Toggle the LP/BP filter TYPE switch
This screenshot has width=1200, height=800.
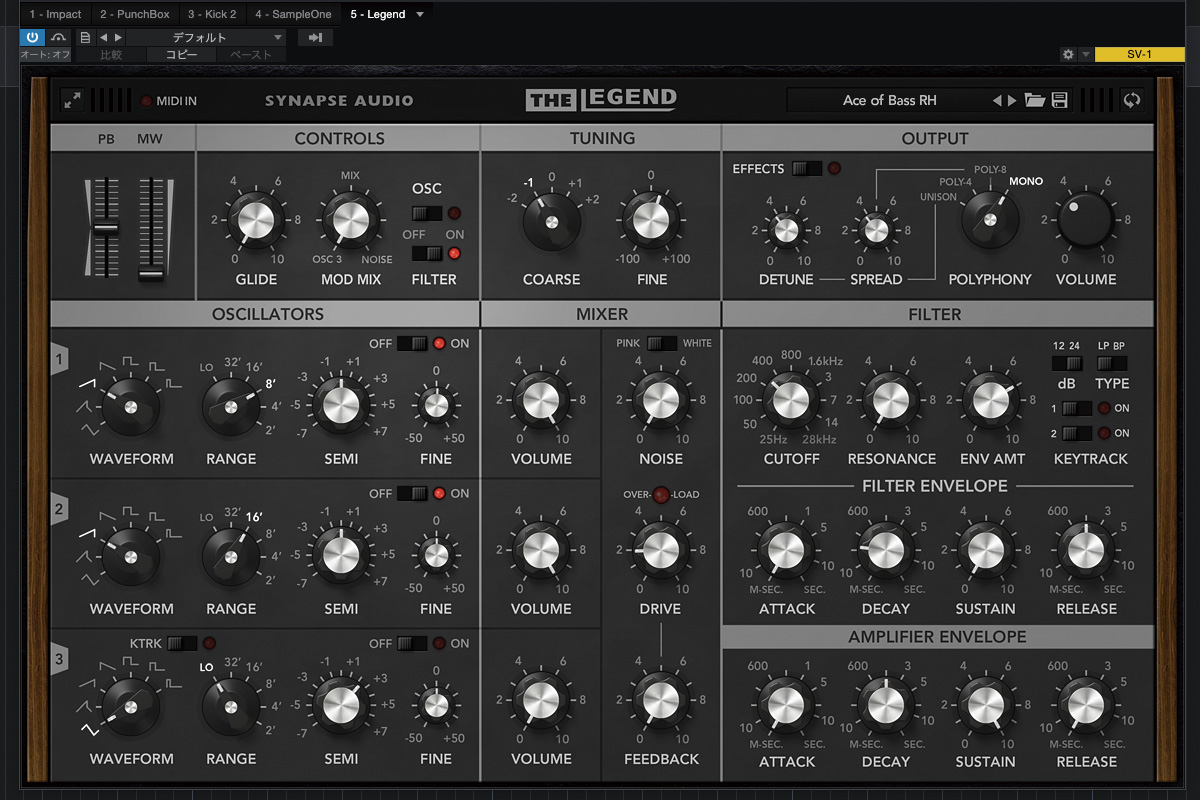(1112, 364)
